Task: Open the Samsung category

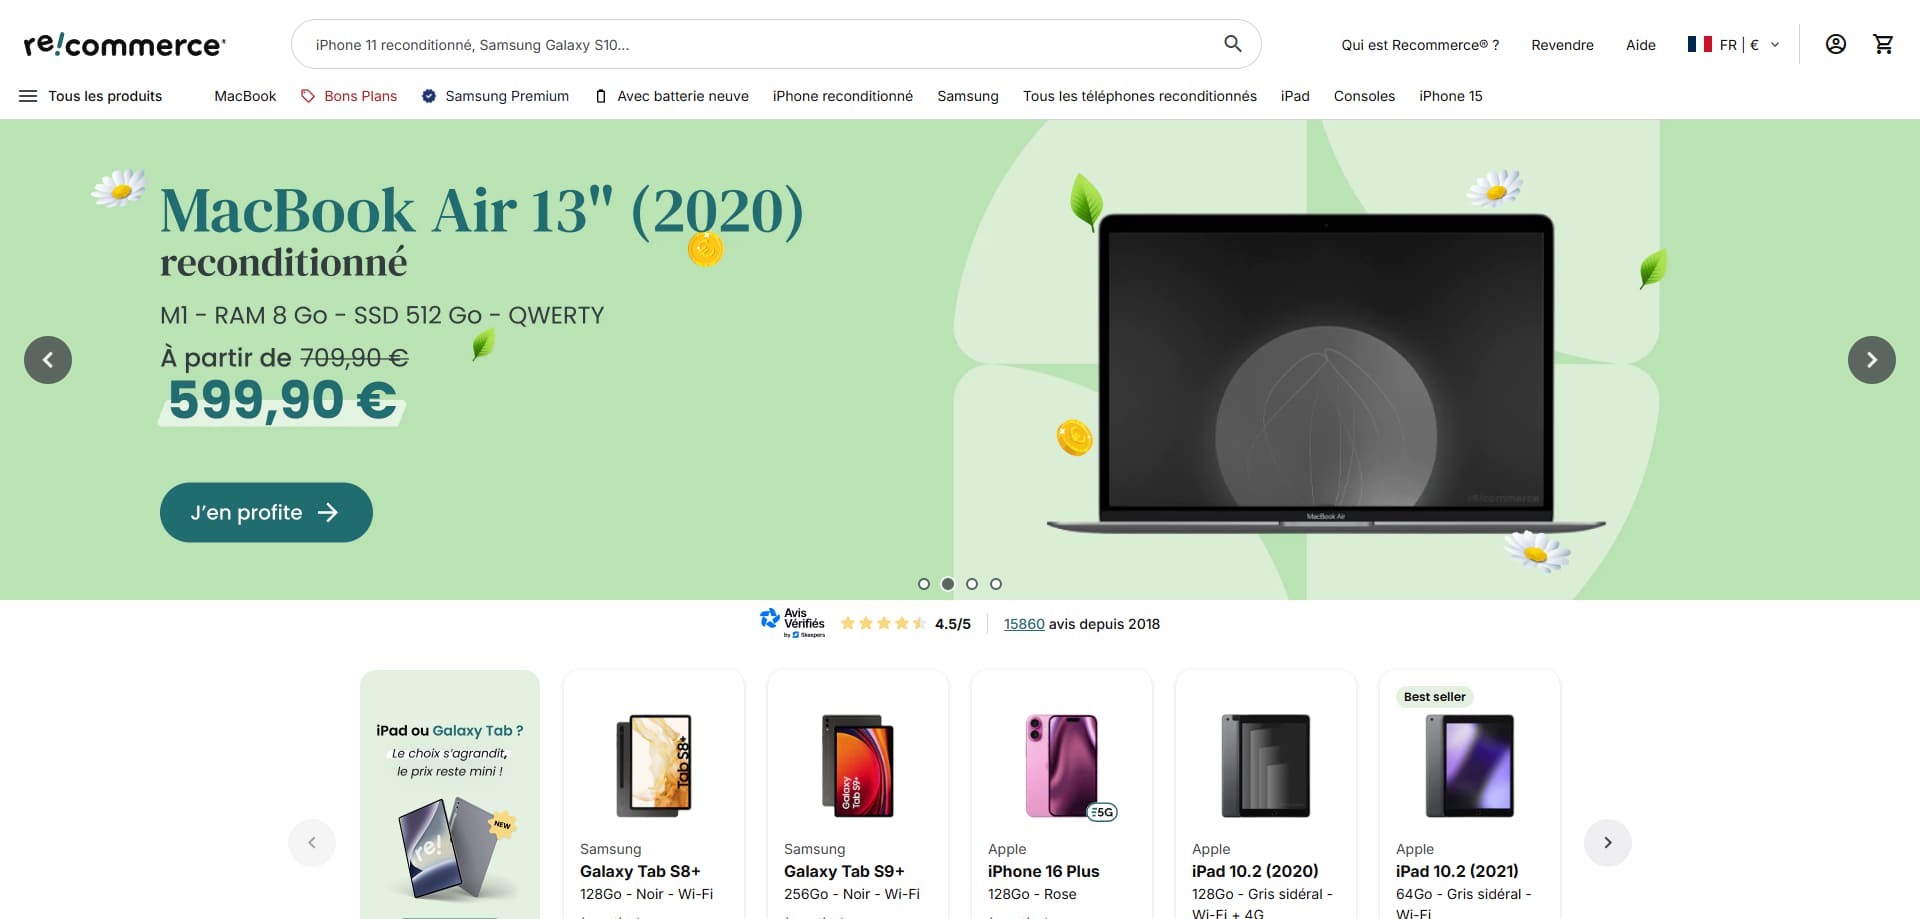Action: [968, 96]
